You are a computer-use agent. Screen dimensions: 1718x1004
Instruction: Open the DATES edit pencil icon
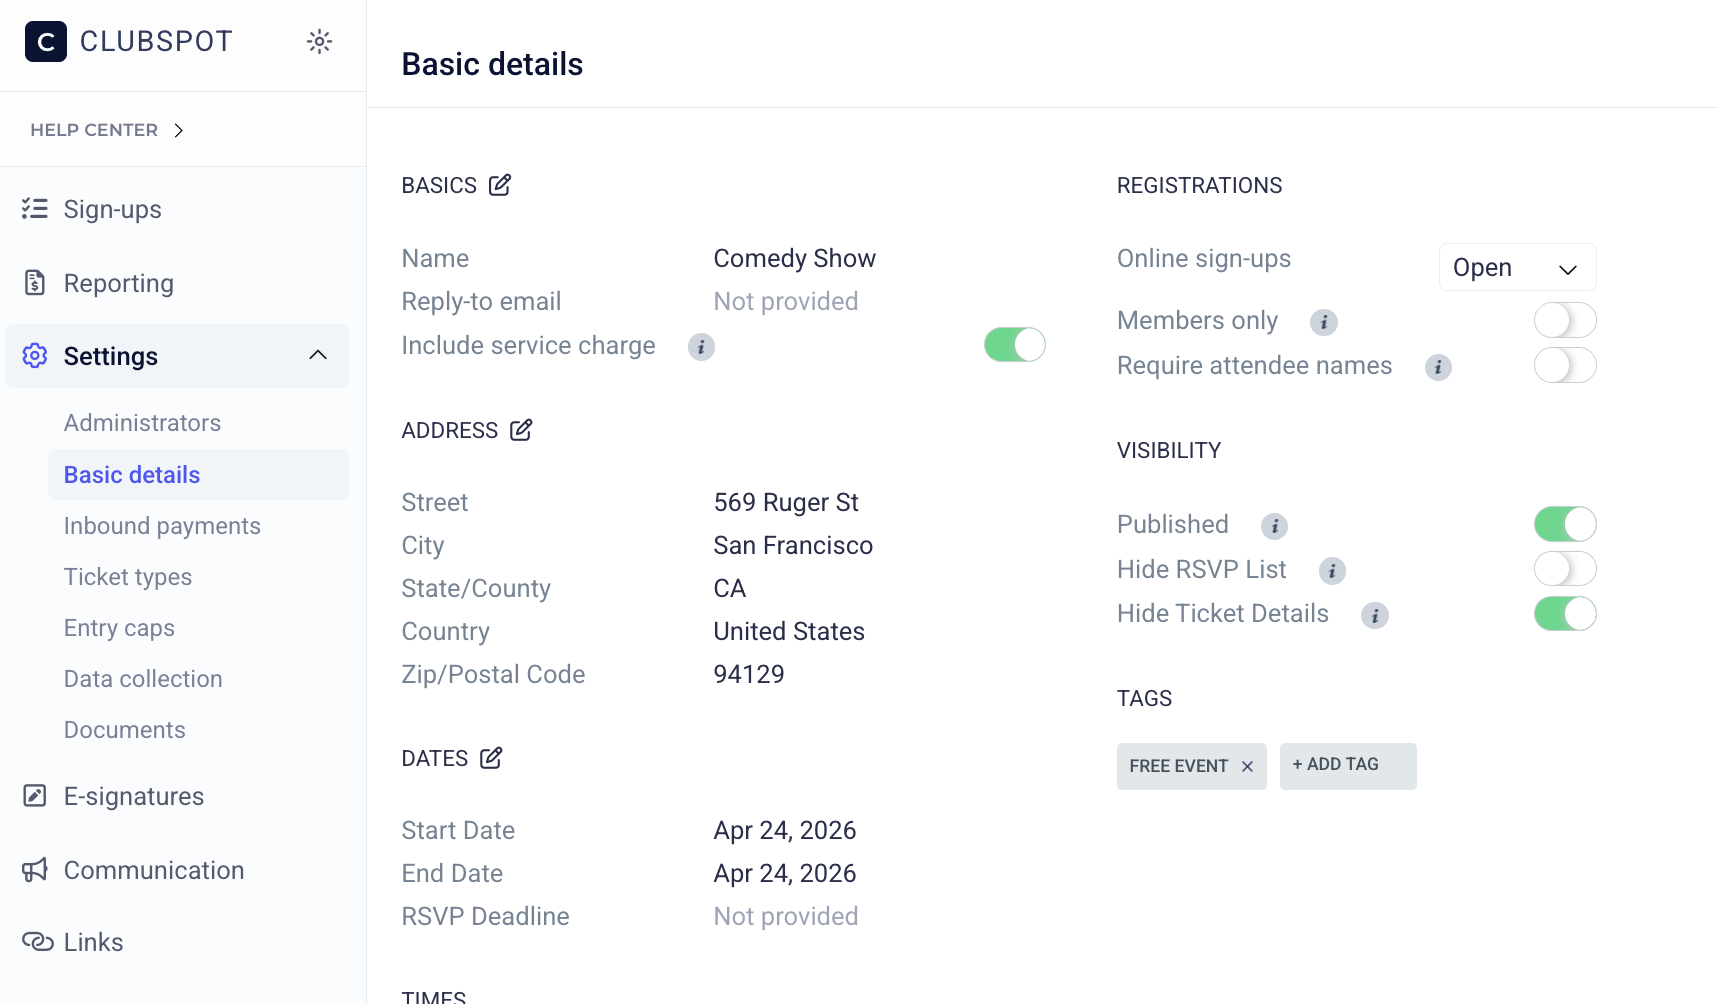[x=491, y=758]
